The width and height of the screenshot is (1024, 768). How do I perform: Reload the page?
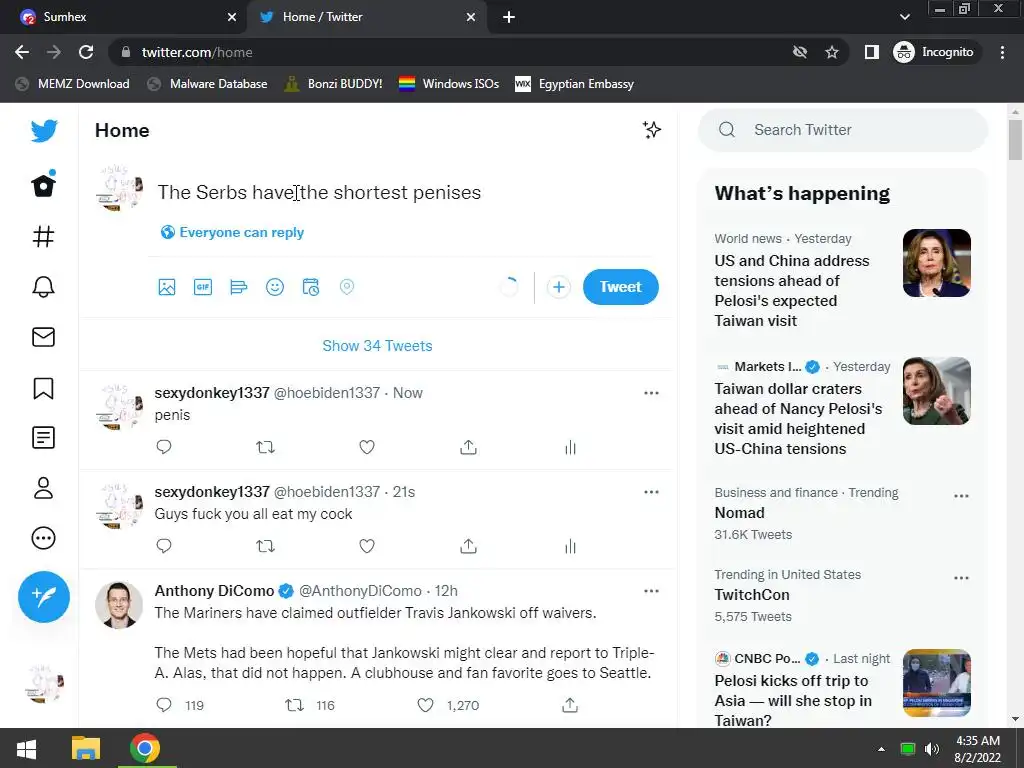point(86,52)
